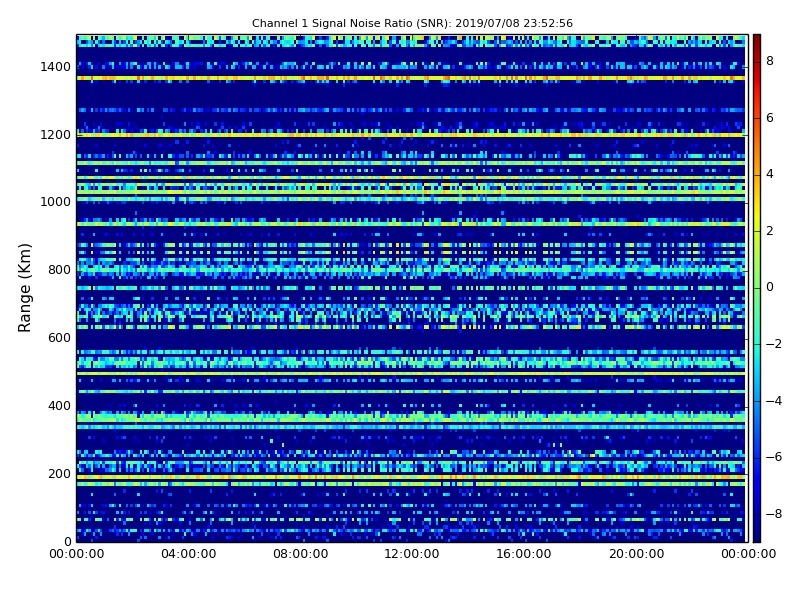
Task: Click colorbar tick label −6
Action: (773, 457)
